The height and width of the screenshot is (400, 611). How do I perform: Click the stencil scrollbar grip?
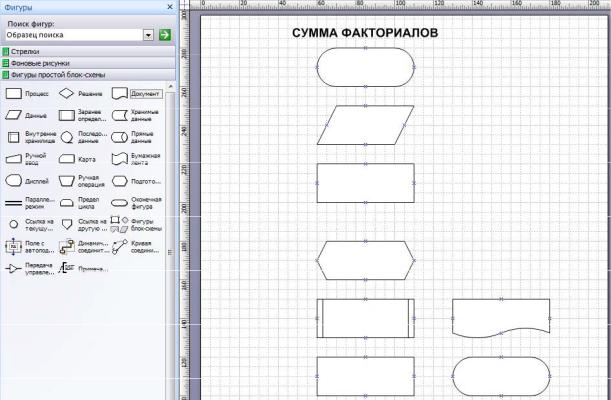tap(170, 252)
